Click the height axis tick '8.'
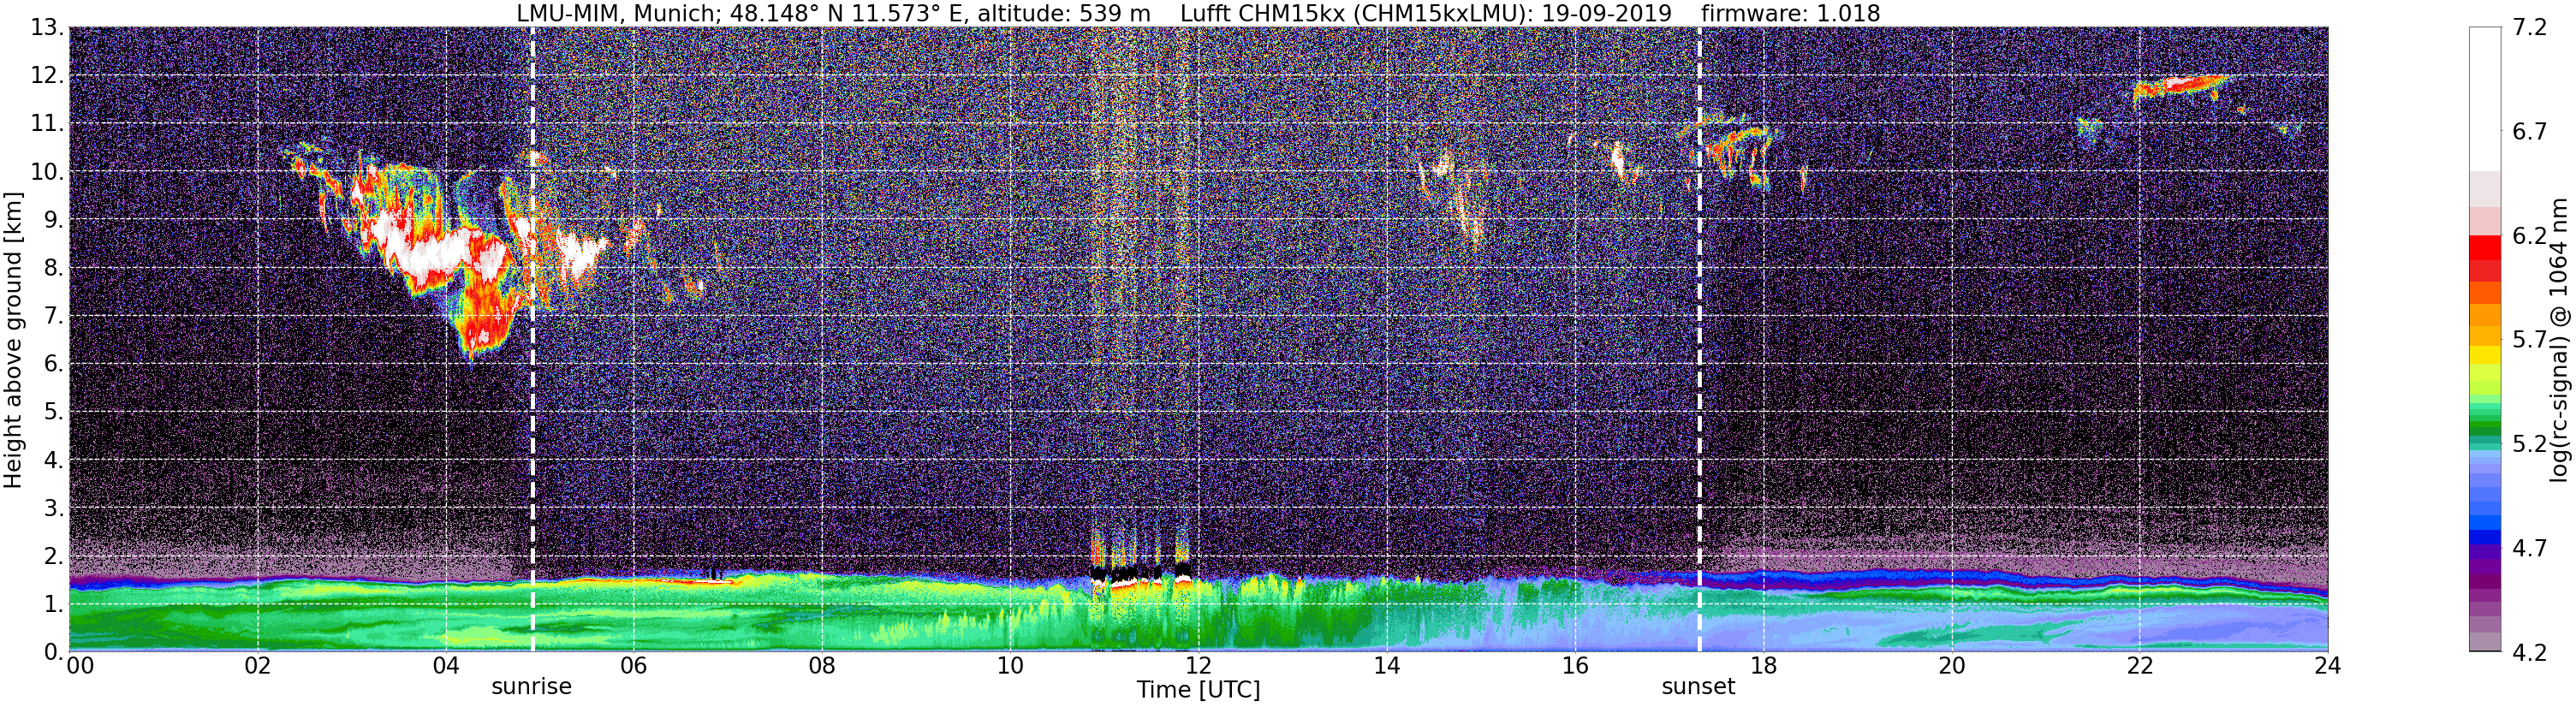 click(x=54, y=268)
